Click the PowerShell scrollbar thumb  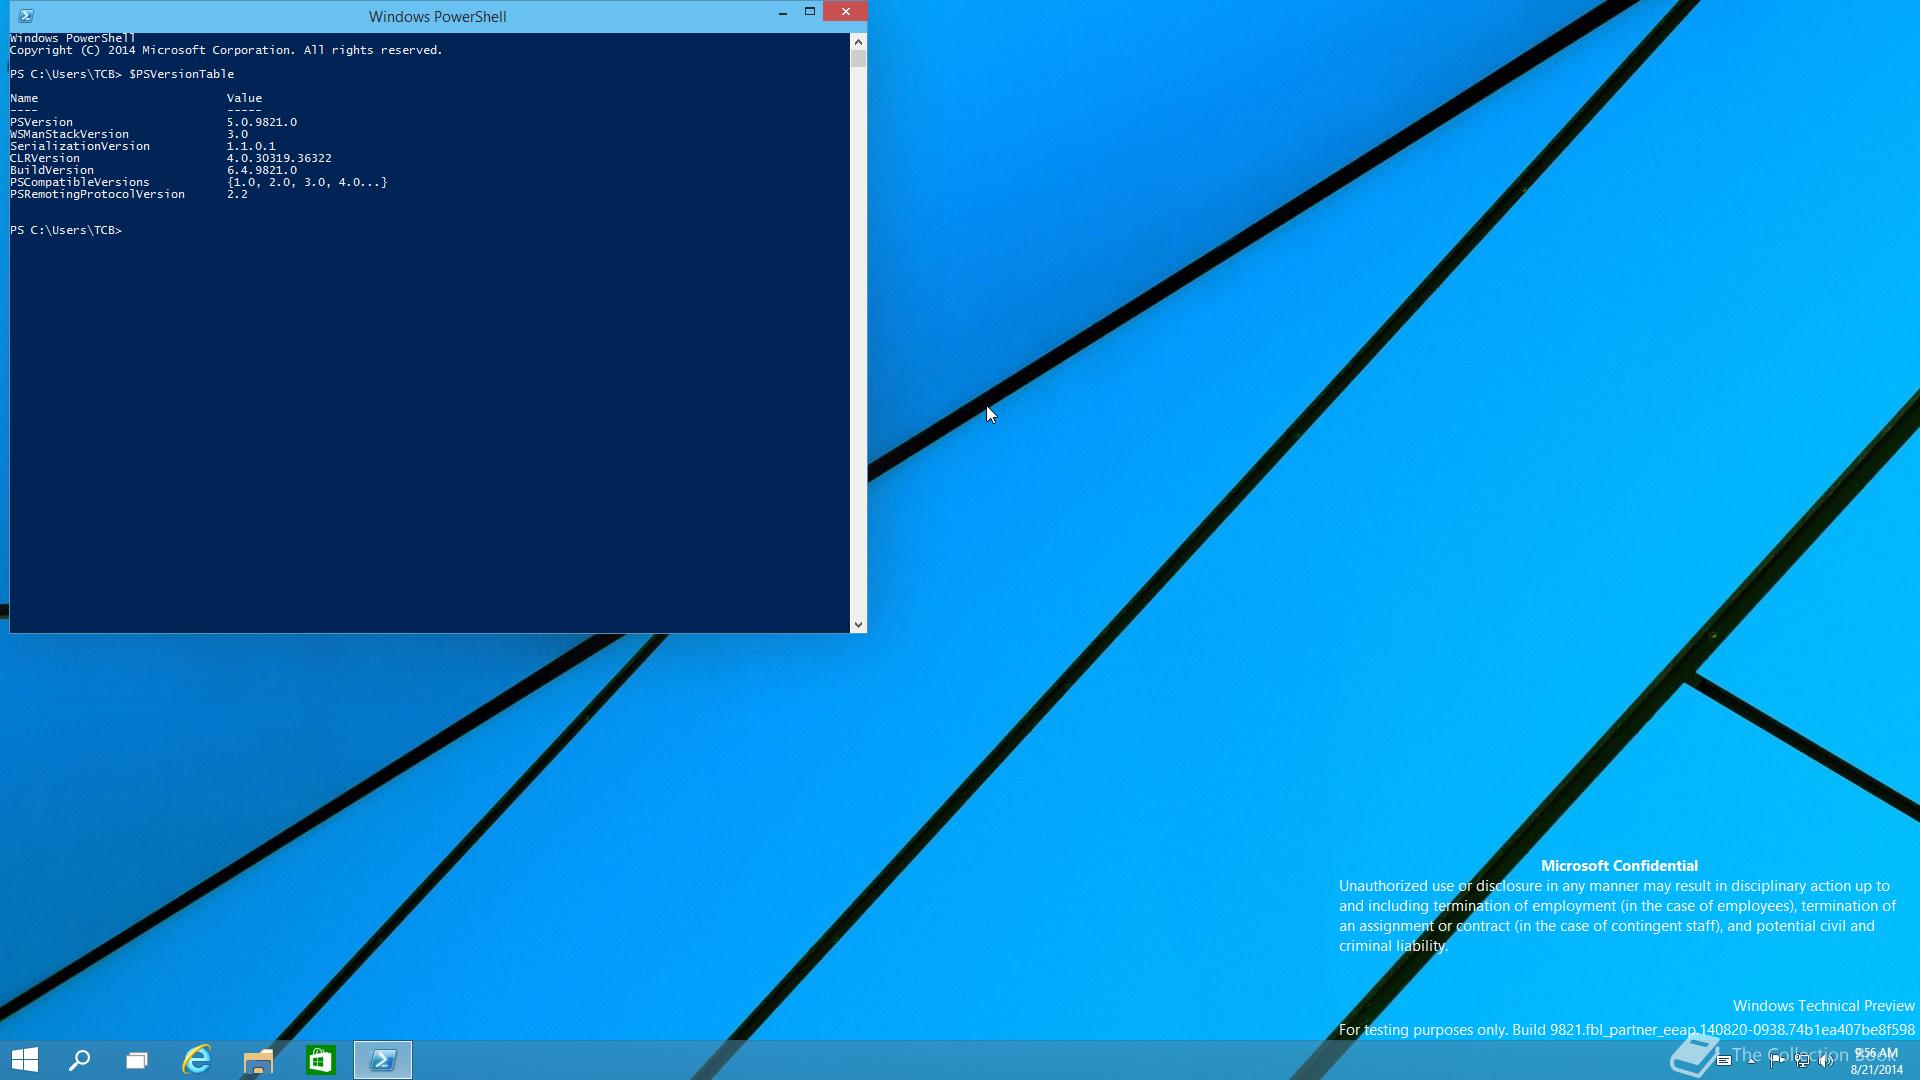click(x=858, y=58)
